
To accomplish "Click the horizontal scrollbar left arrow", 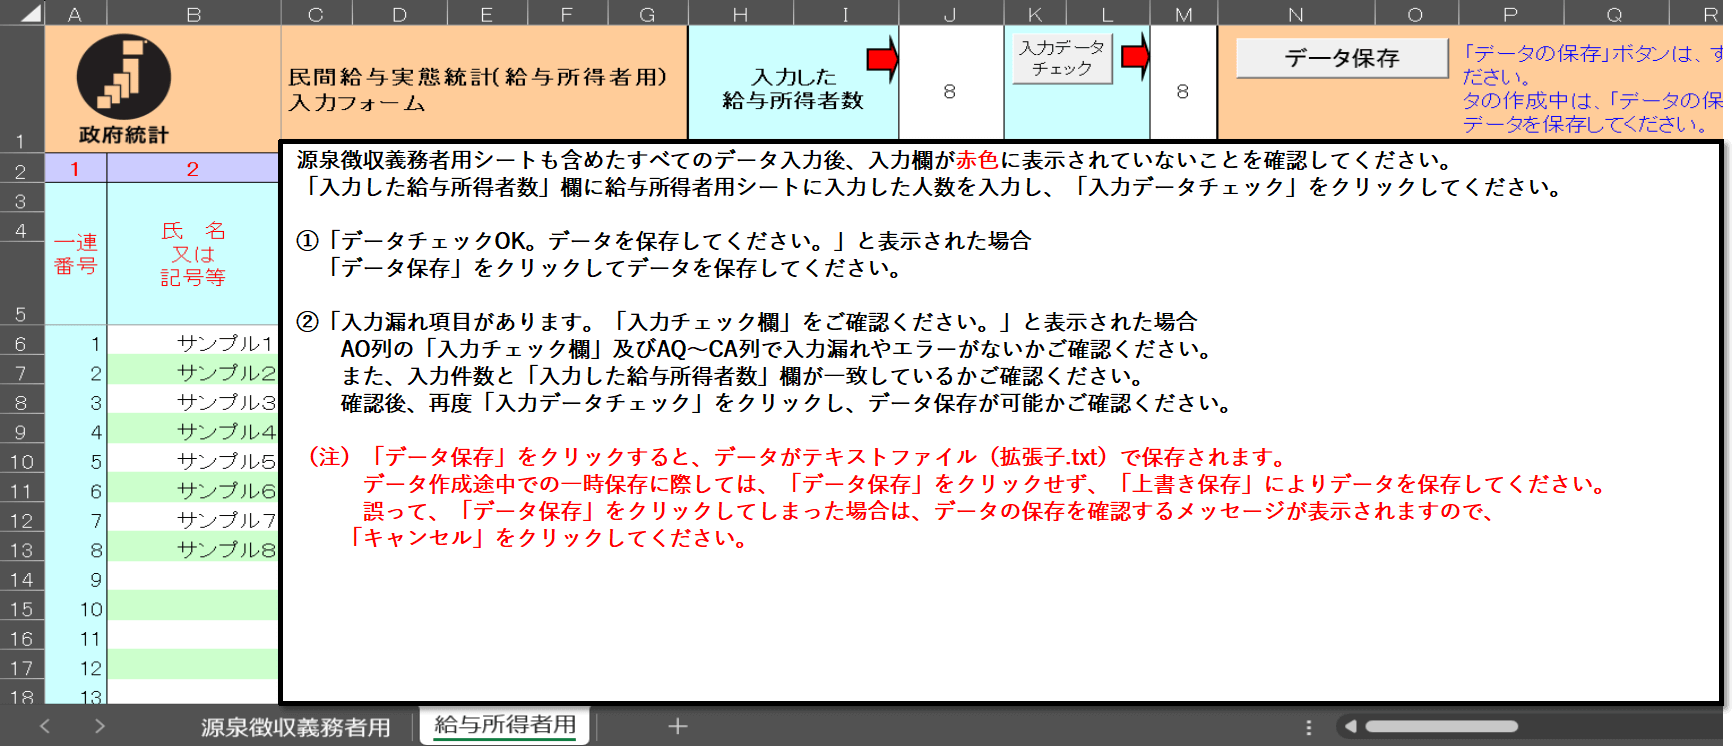I will (1351, 727).
